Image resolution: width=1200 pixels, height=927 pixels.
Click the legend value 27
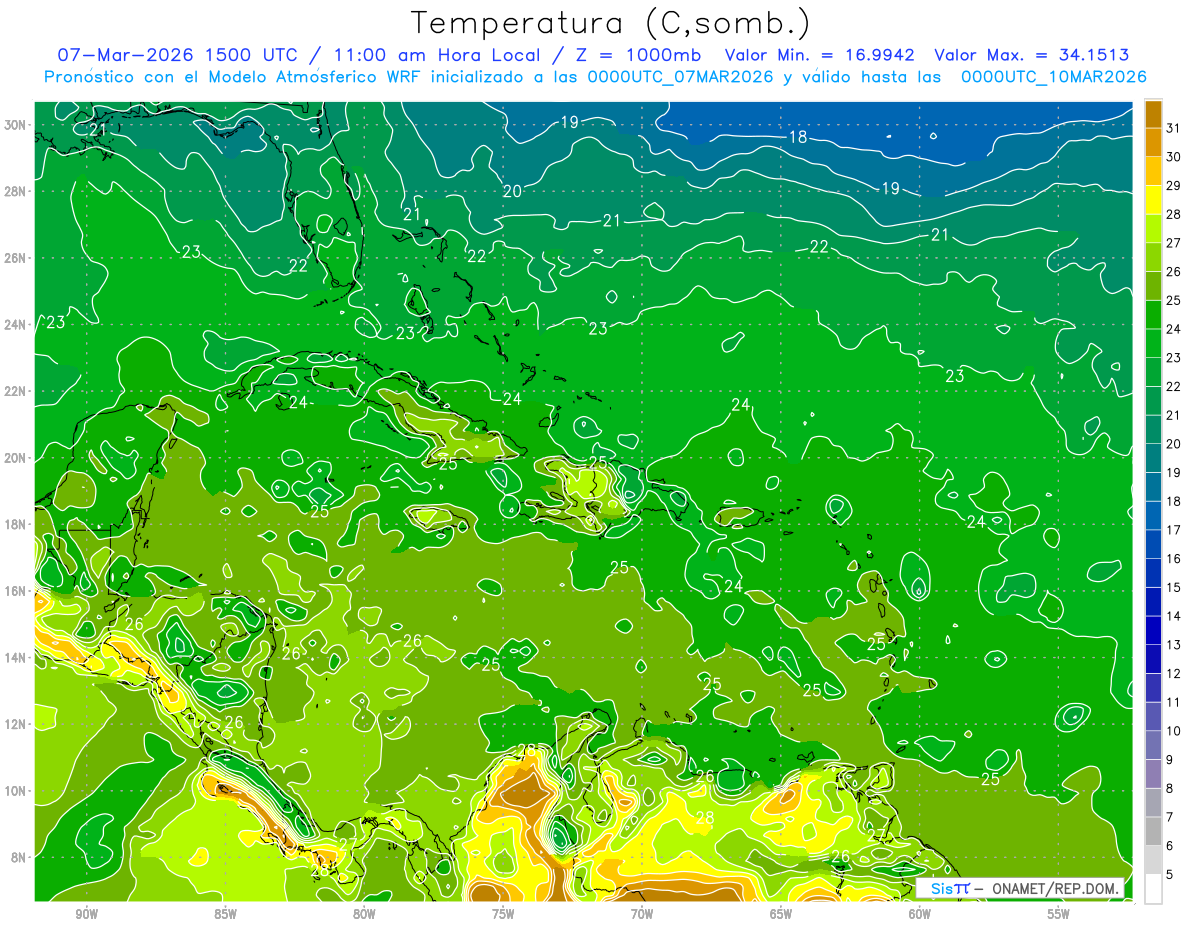point(1175,243)
